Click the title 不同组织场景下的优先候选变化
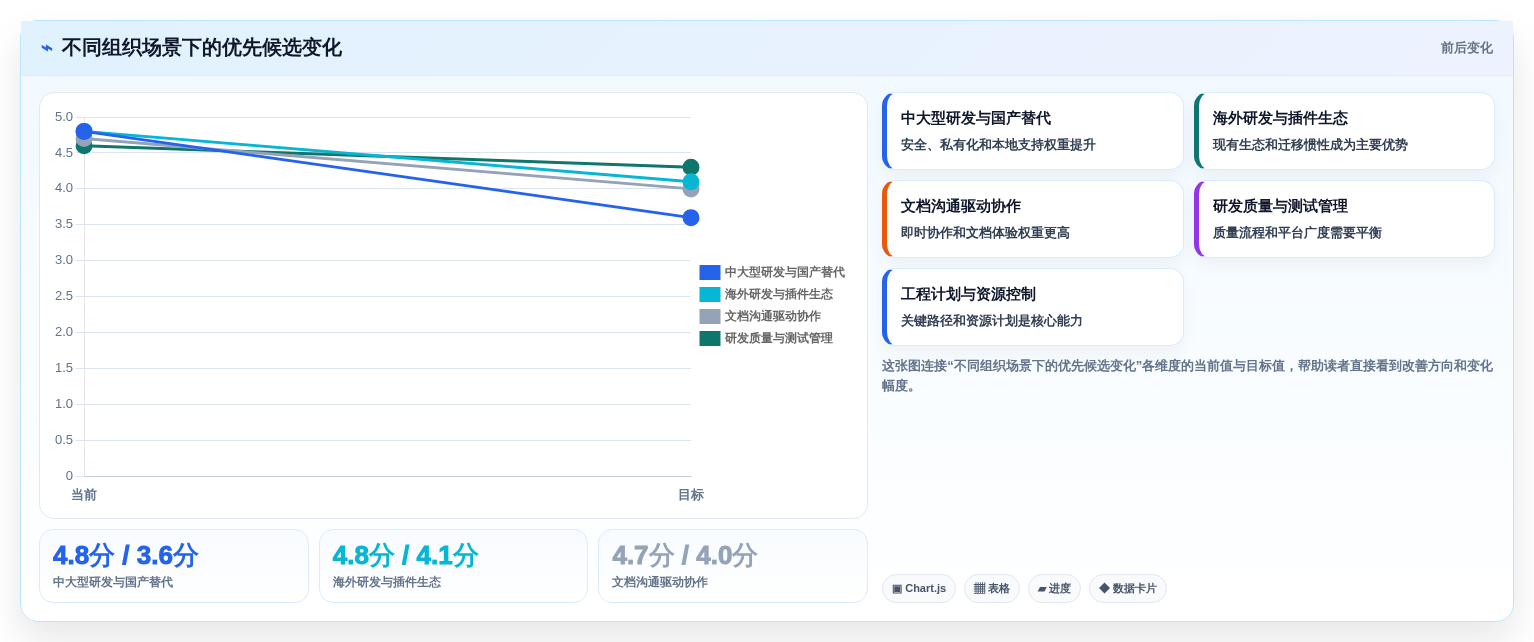 (201, 48)
